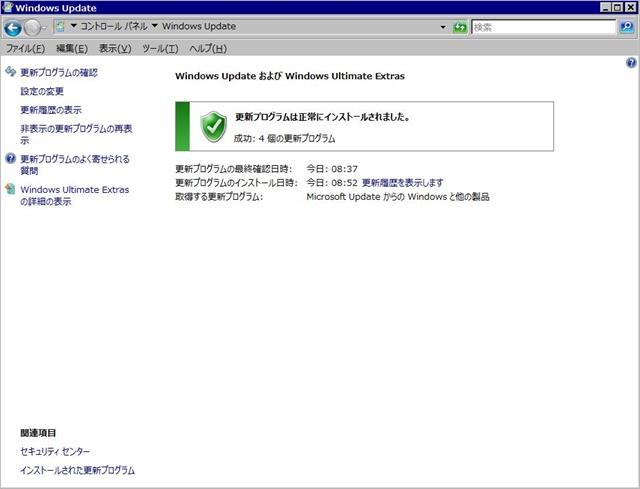Click the icon beside 更新プログラムの確認
This screenshot has width=640, height=489.
click(11, 72)
